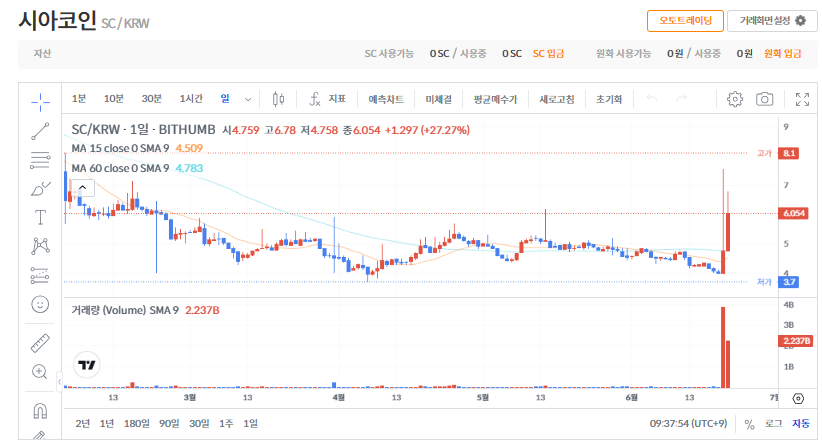Image resolution: width=822 pixels, height=443 pixels.
Task: Set chart range to 1주
Action: click(x=226, y=424)
